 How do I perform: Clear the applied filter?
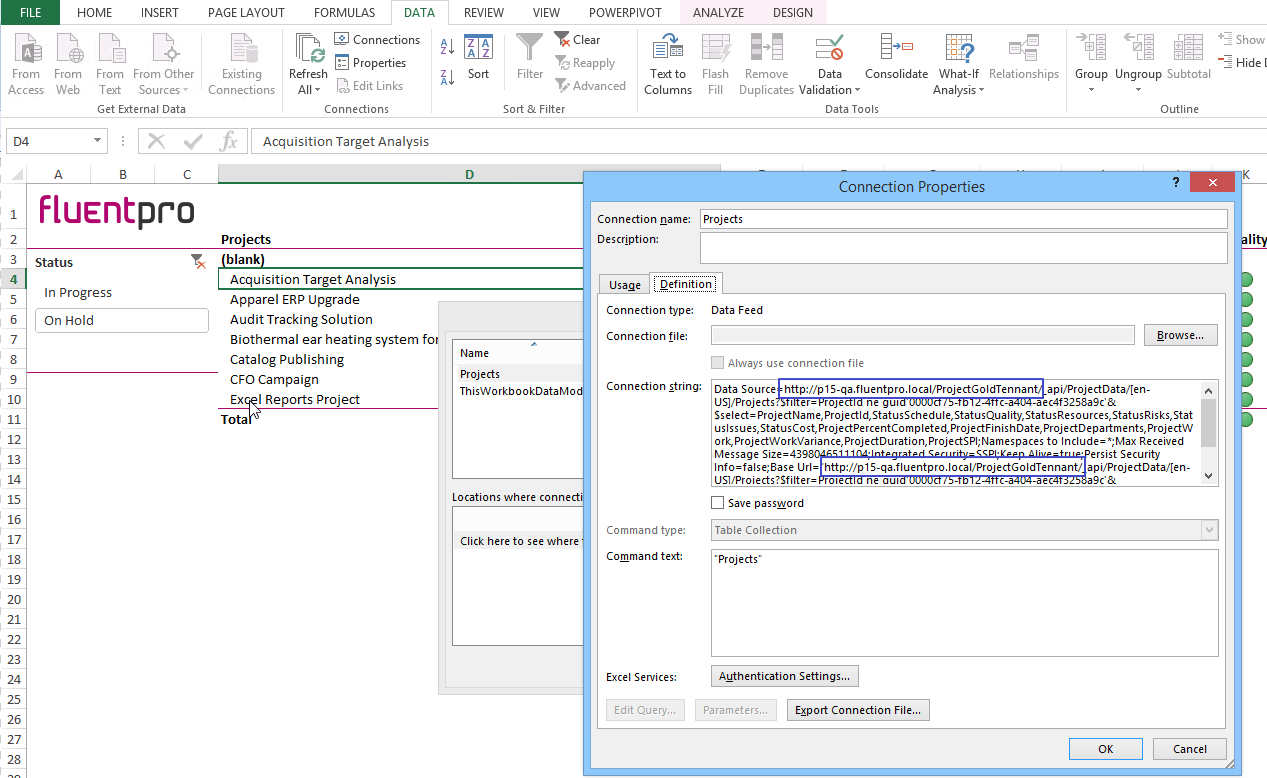pos(578,40)
